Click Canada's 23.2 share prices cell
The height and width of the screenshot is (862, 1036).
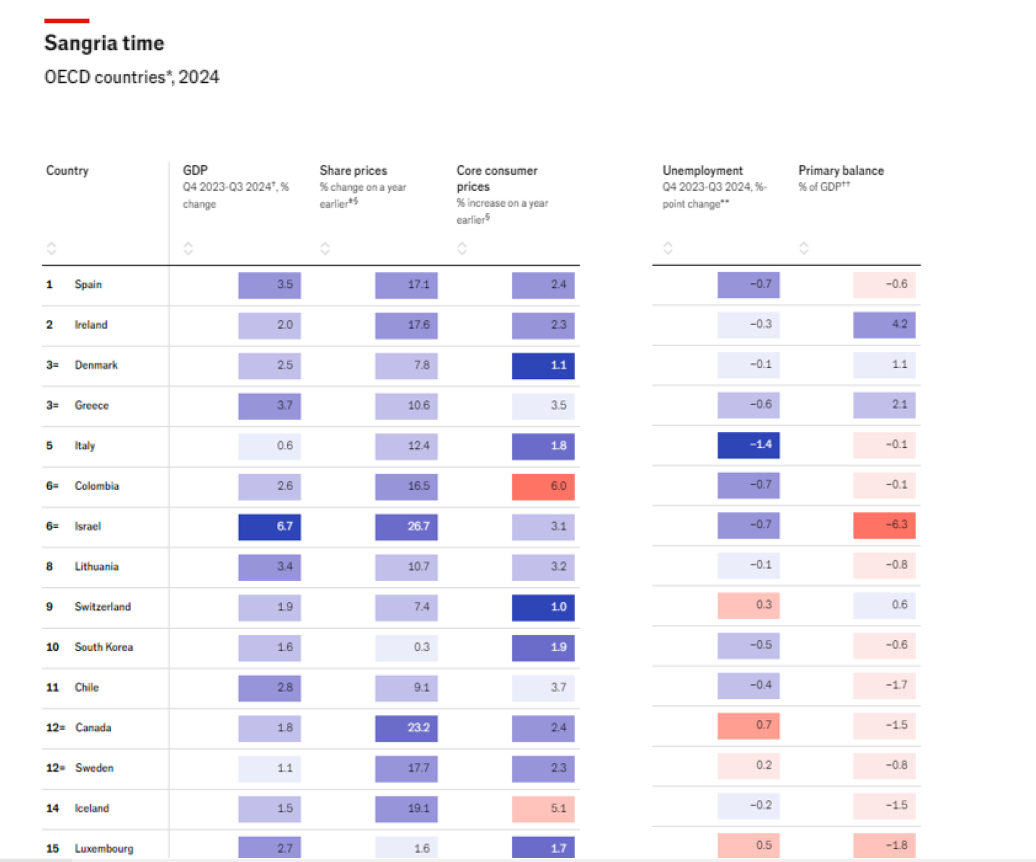(x=406, y=727)
